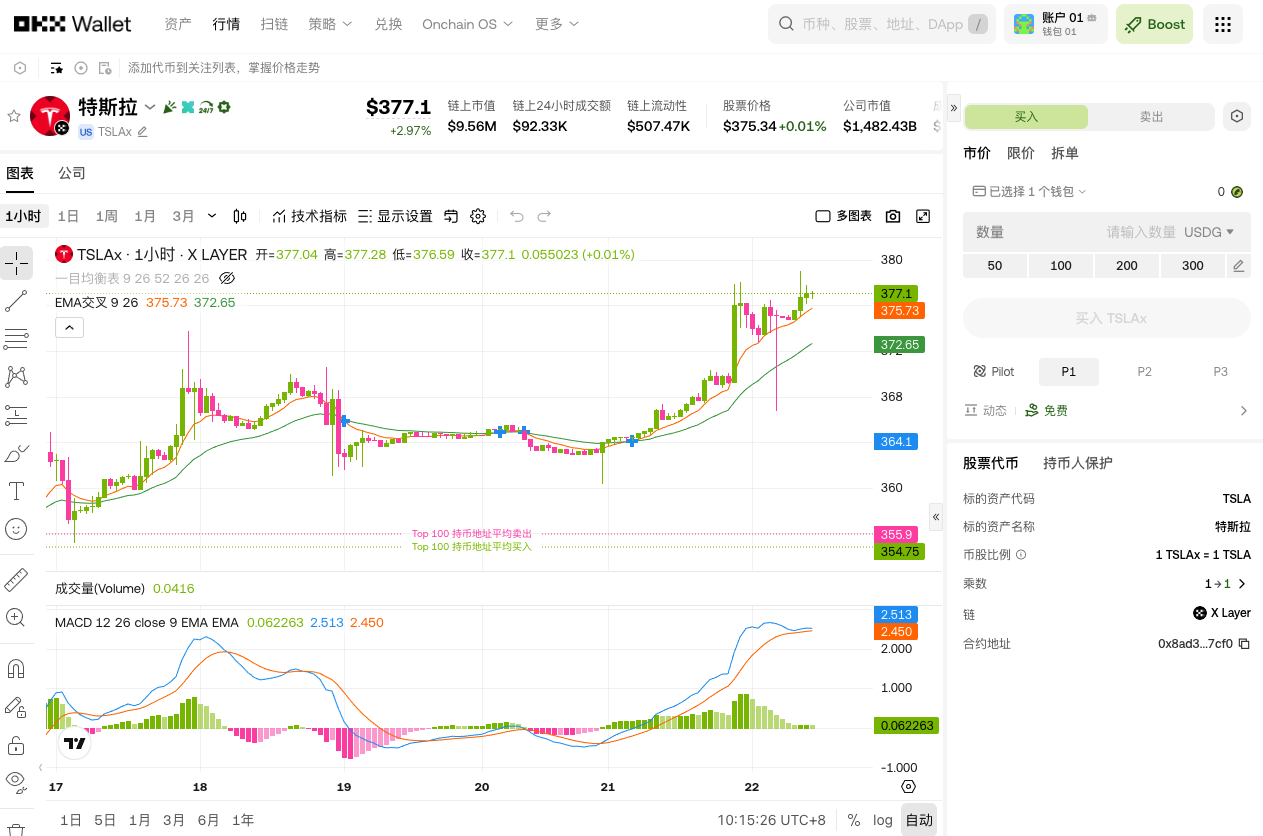This screenshot has height=836, width=1263.
Task: Open technical indicators panel
Action: click(309, 216)
